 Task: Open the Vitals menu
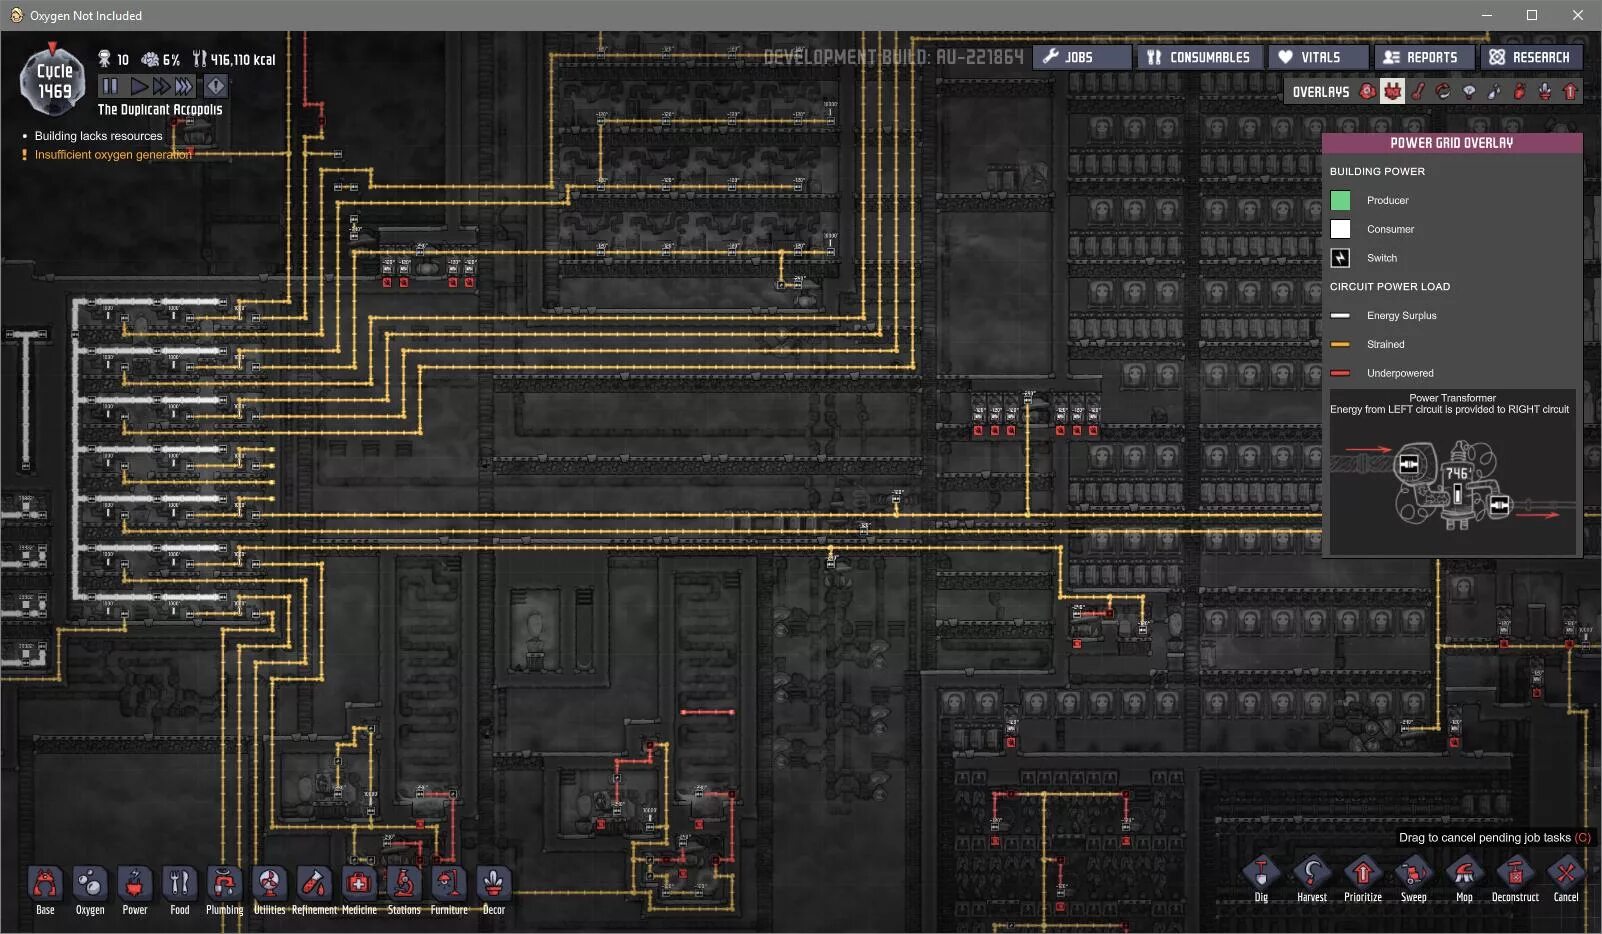[x=1318, y=57]
